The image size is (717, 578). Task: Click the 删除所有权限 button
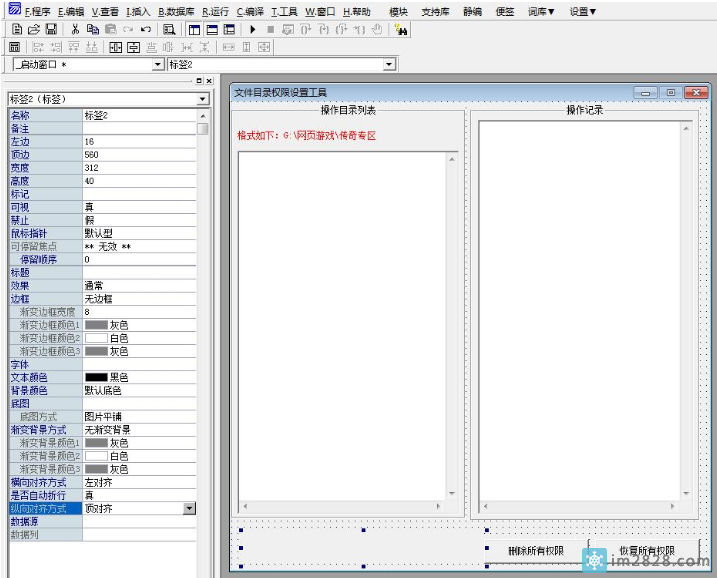(x=536, y=550)
